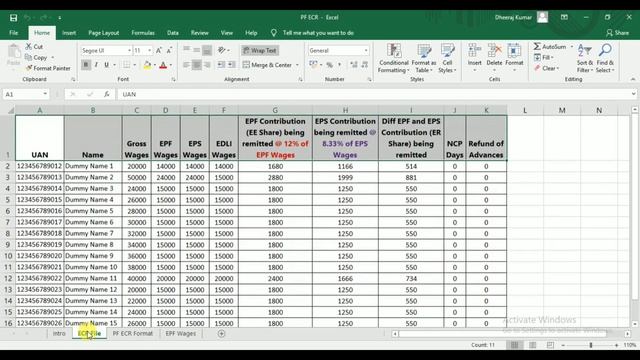Click Merge & Center button
640x360 pixels.
tap(268, 65)
